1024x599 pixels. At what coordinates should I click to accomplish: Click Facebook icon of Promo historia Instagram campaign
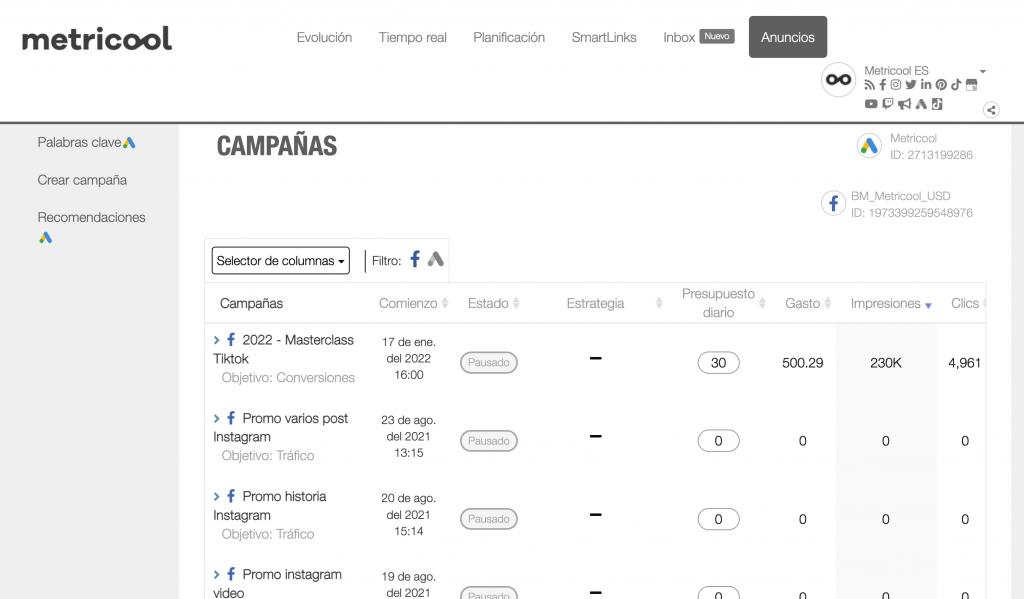(x=231, y=496)
